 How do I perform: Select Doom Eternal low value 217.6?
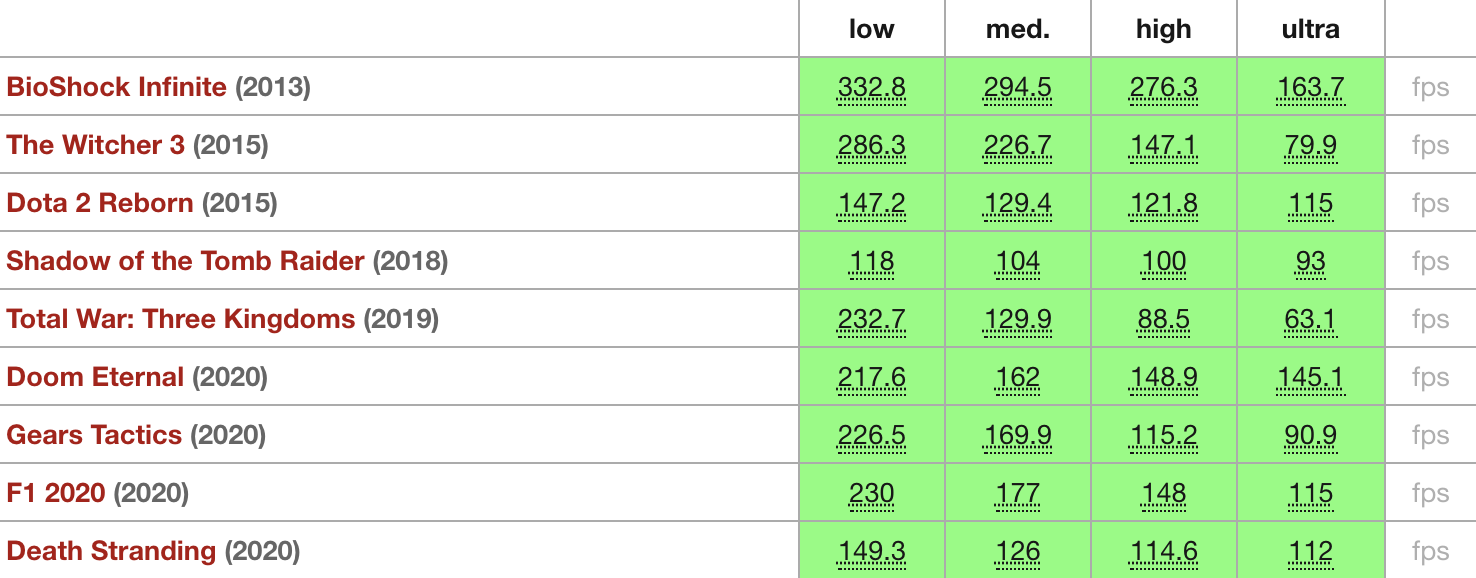tap(872, 378)
